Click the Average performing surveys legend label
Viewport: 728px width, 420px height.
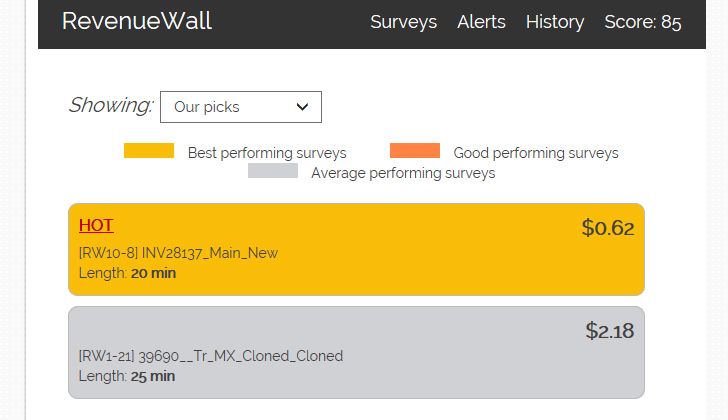(403, 173)
